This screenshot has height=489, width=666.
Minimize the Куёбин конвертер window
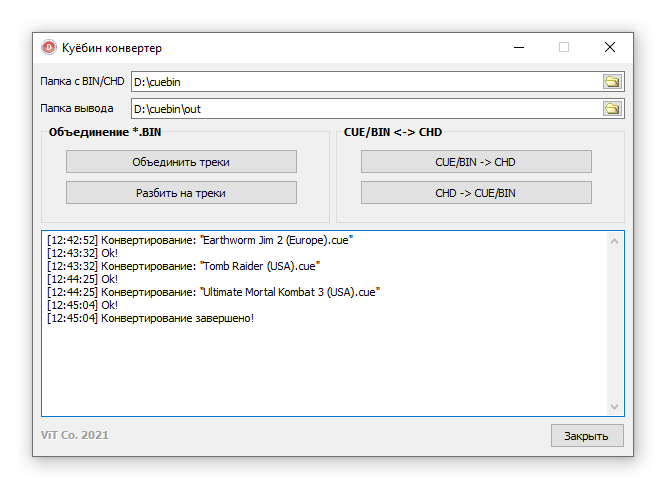[x=519, y=47]
